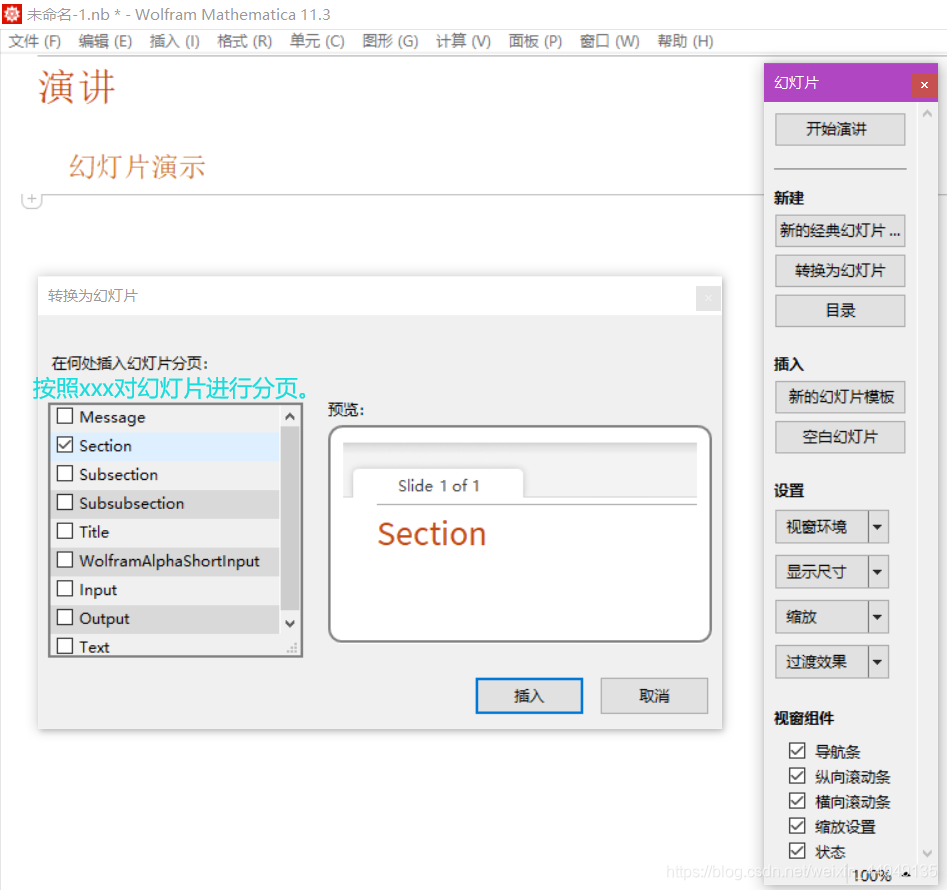Viewport: 947px width, 890px height.
Task: Check the Title checkbox
Action: (x=65, y=531)
